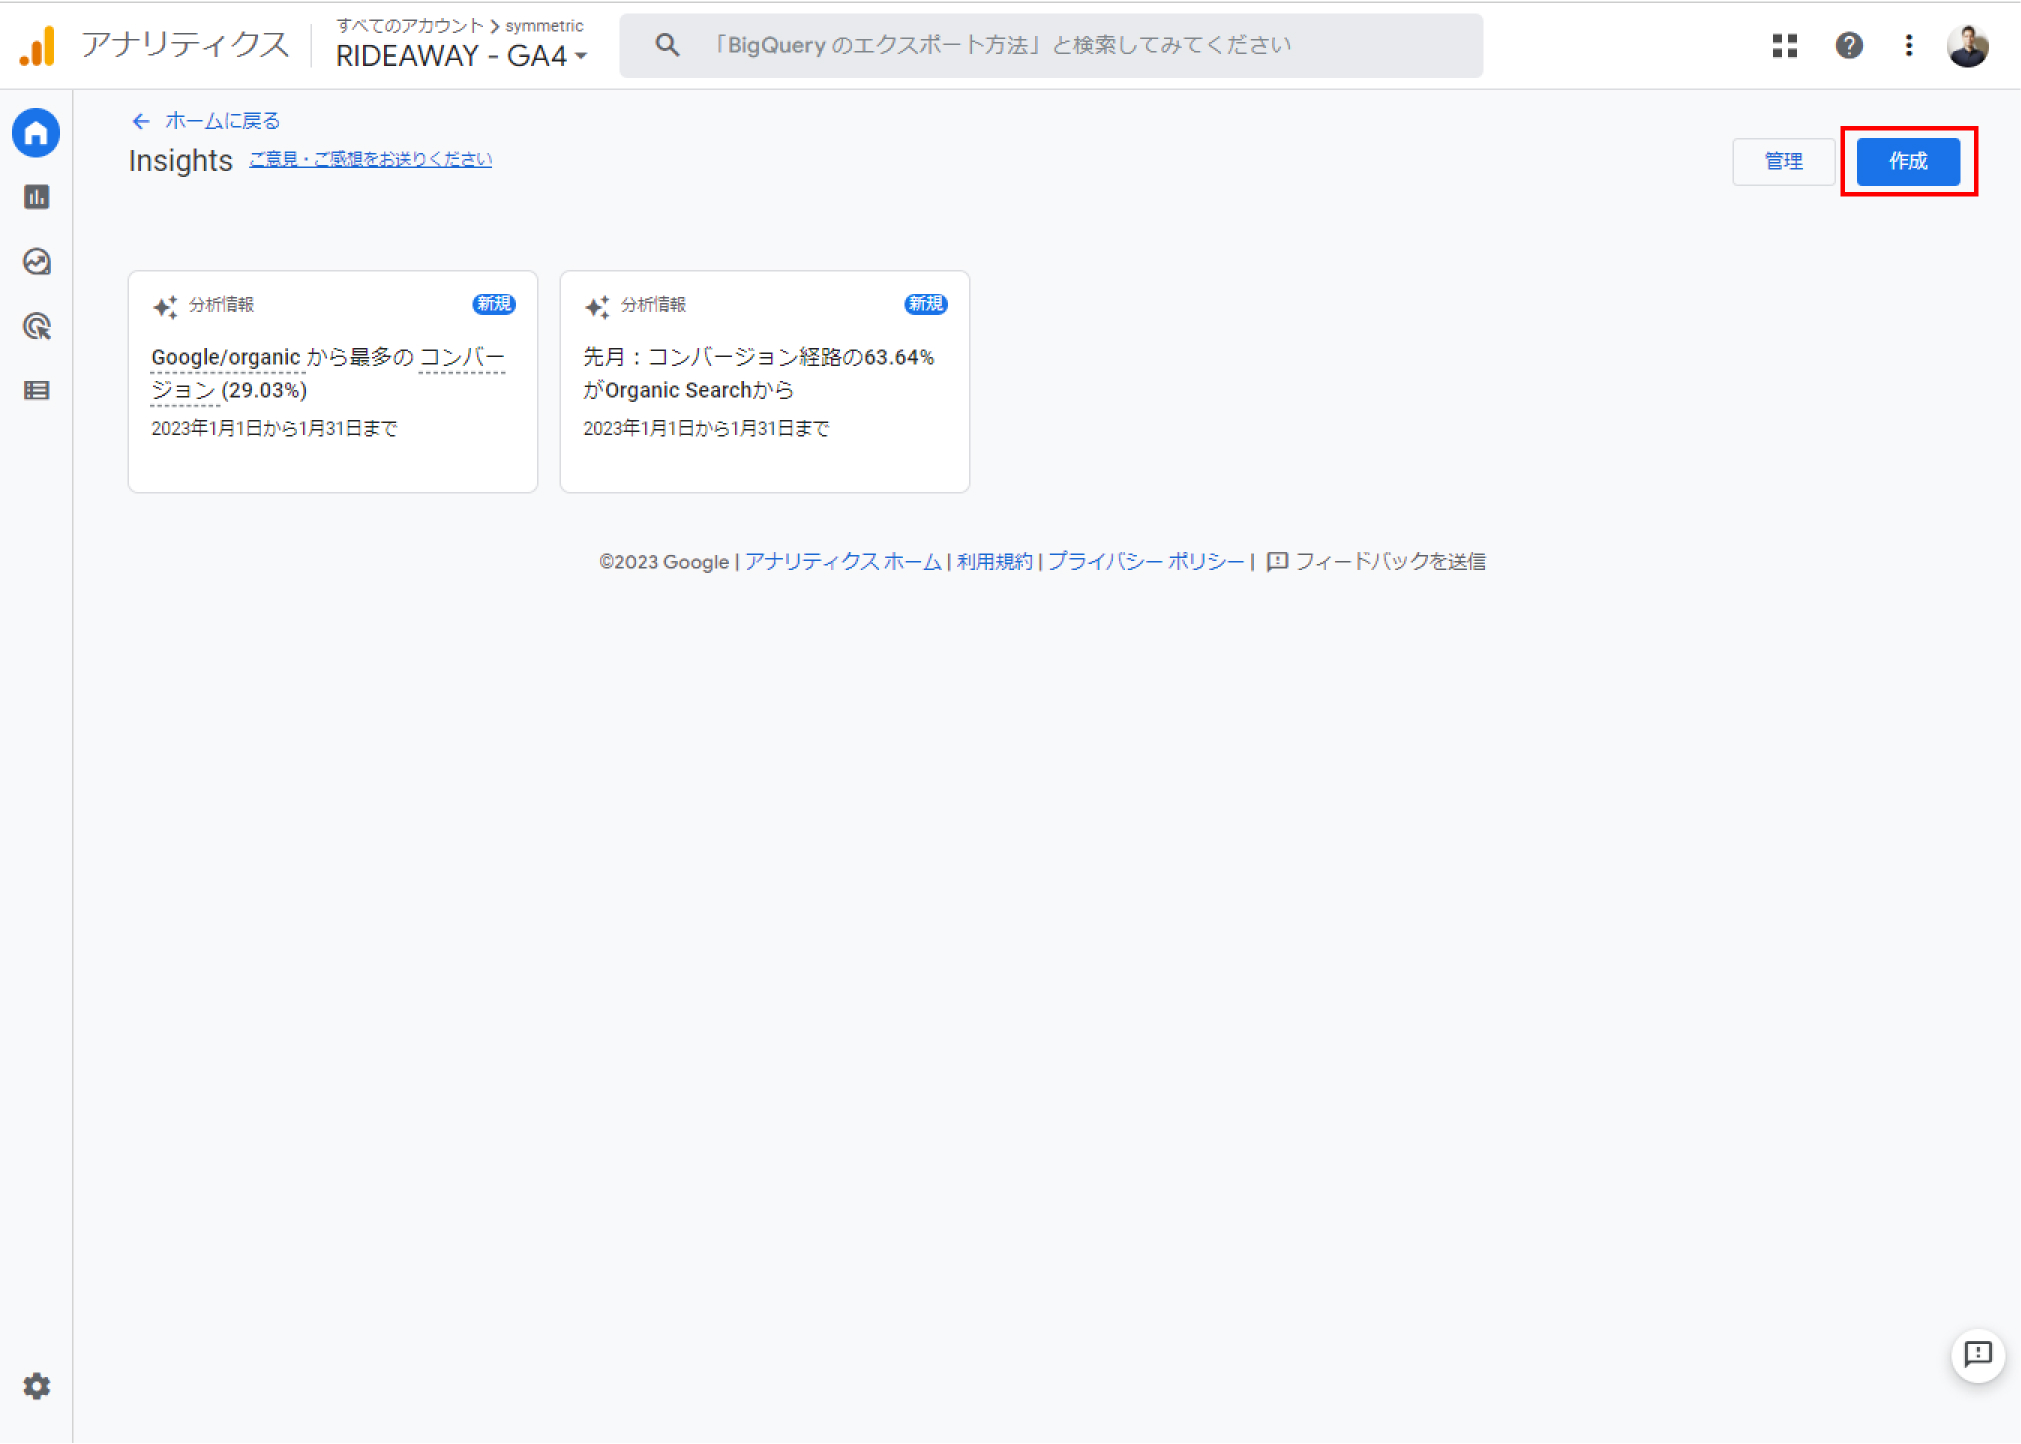
Task: Open the Explore icon in sidebar
Action: click(36, 262)
